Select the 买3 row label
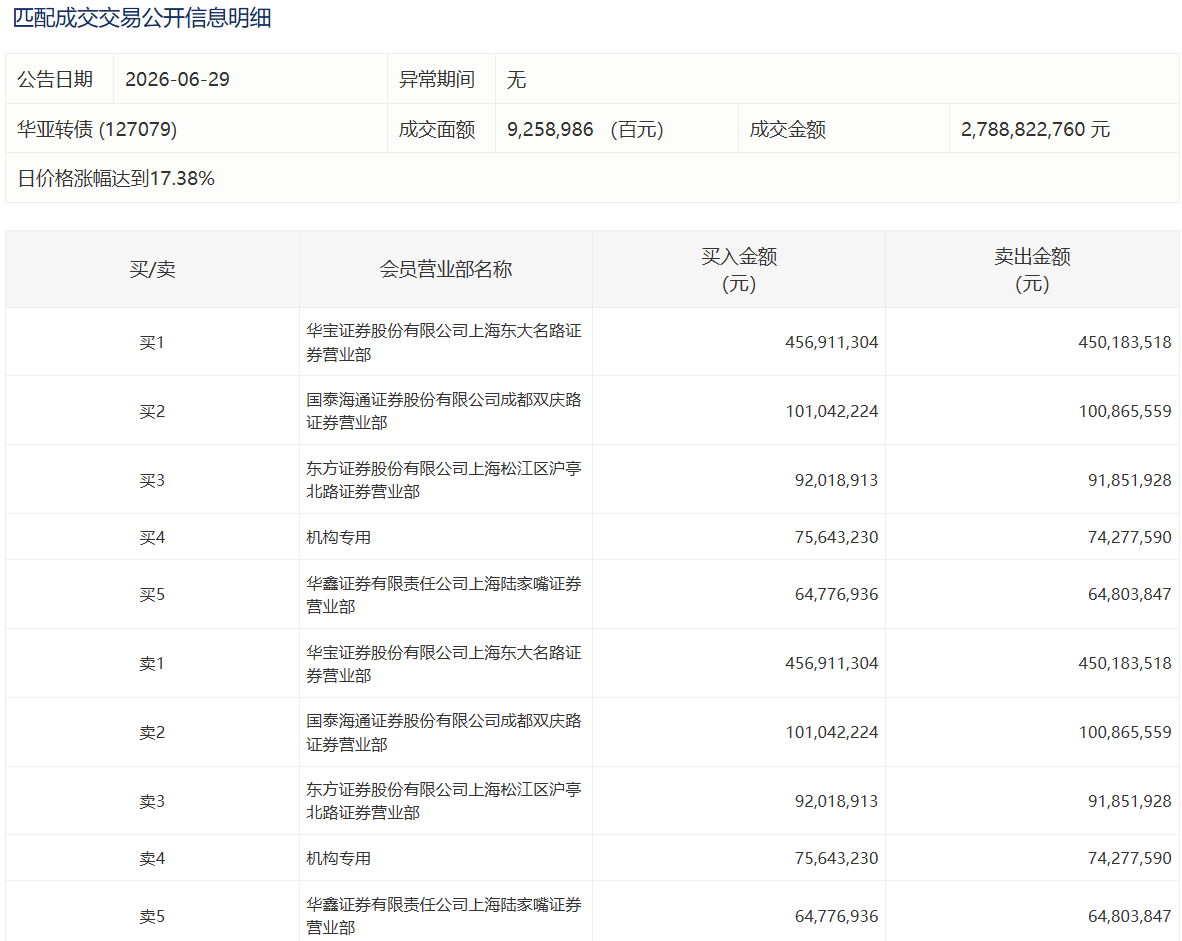Viewport: 1182px width, 941px height. click(152, 480)
